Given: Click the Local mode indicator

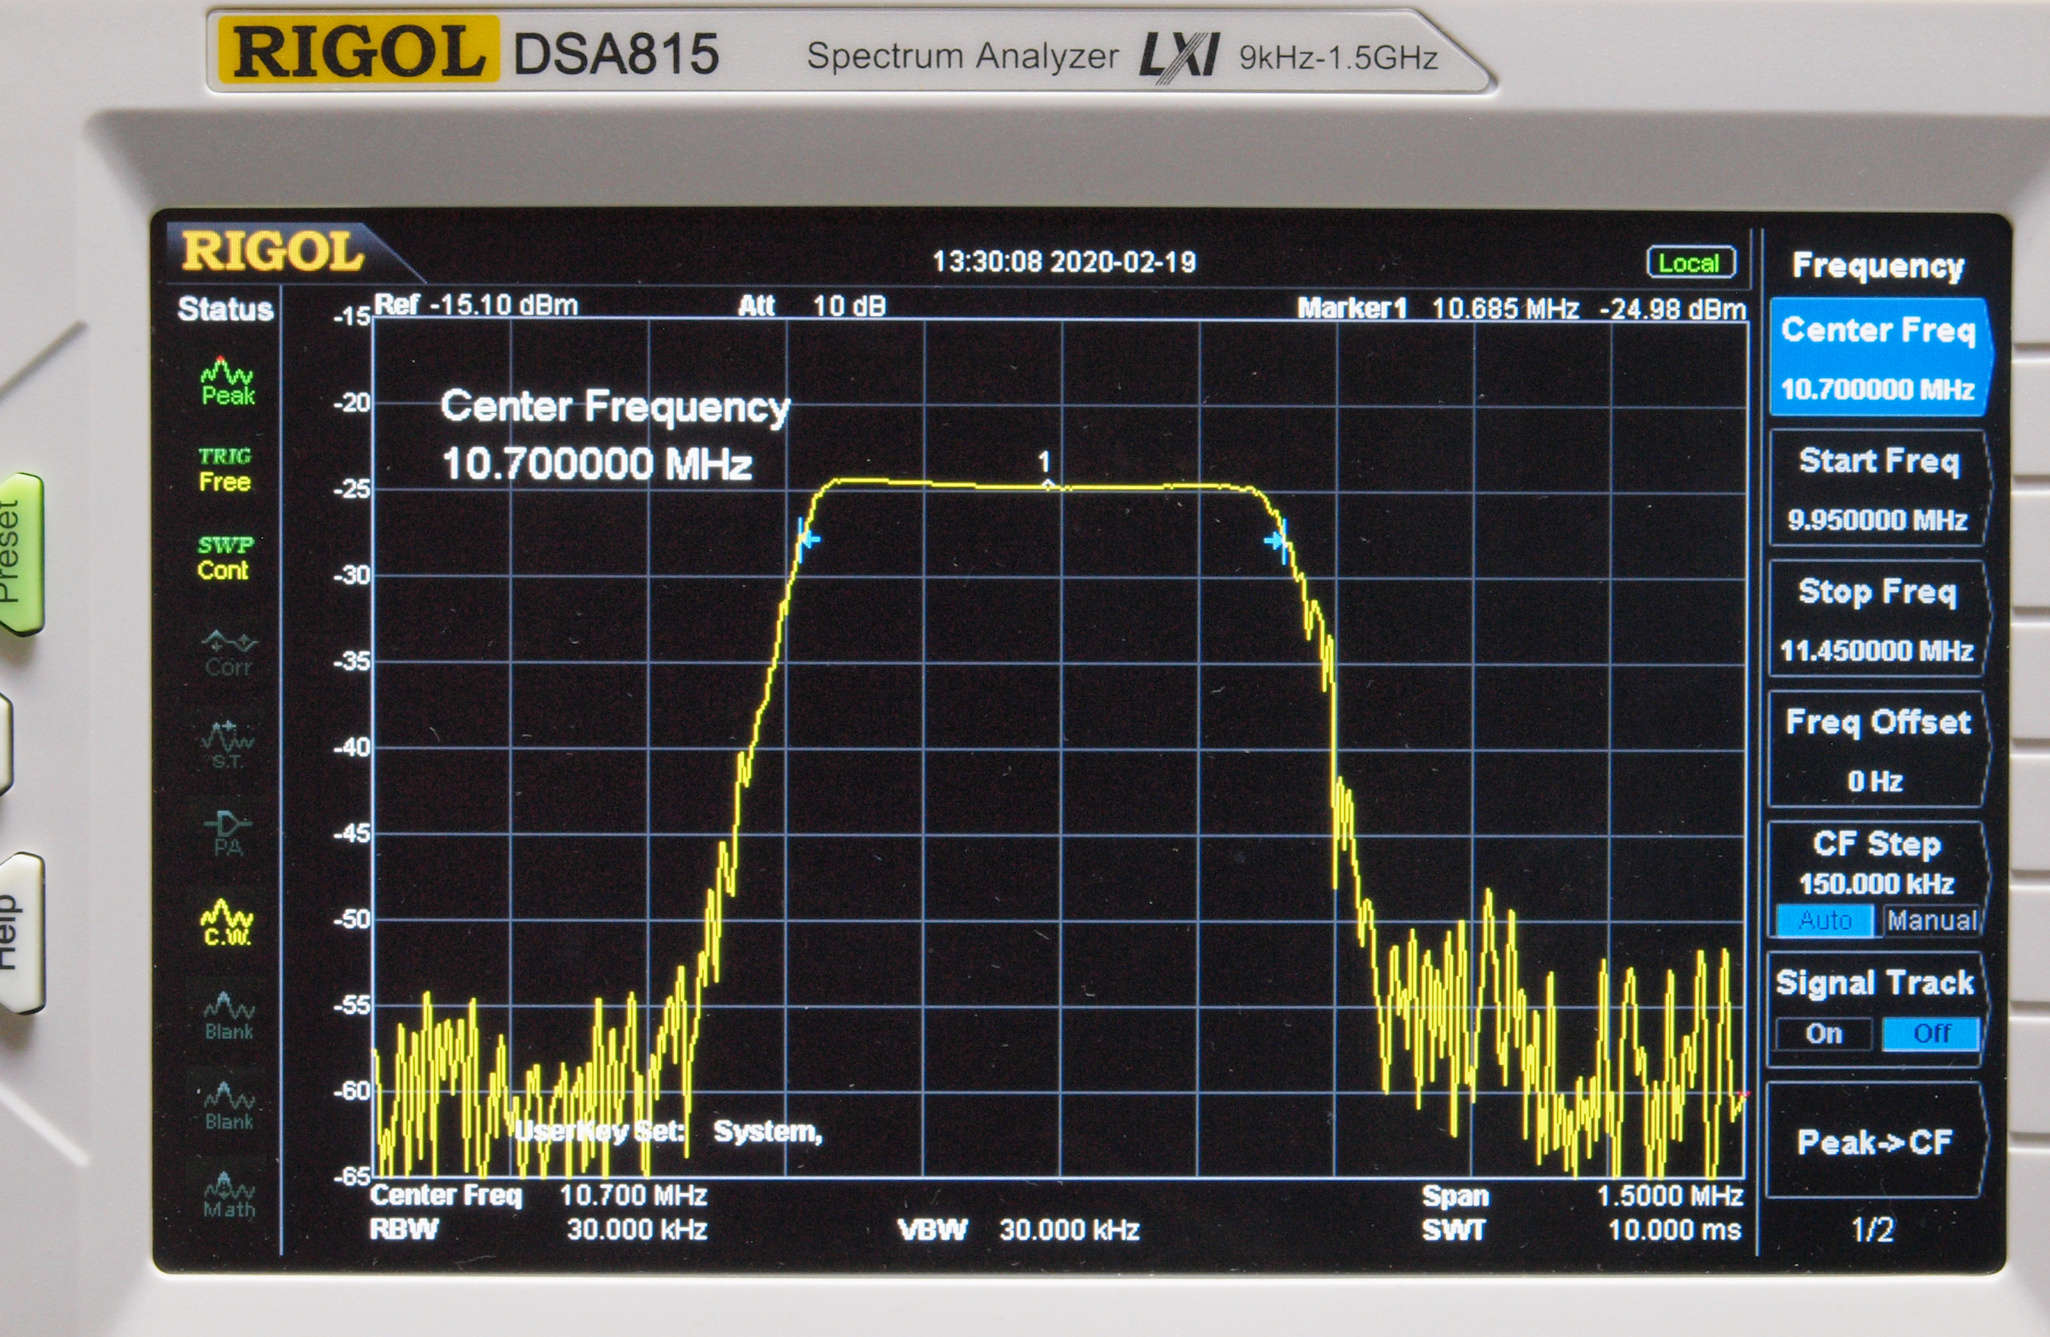Looking at the screenshot, I should (x=1690, y=263).
